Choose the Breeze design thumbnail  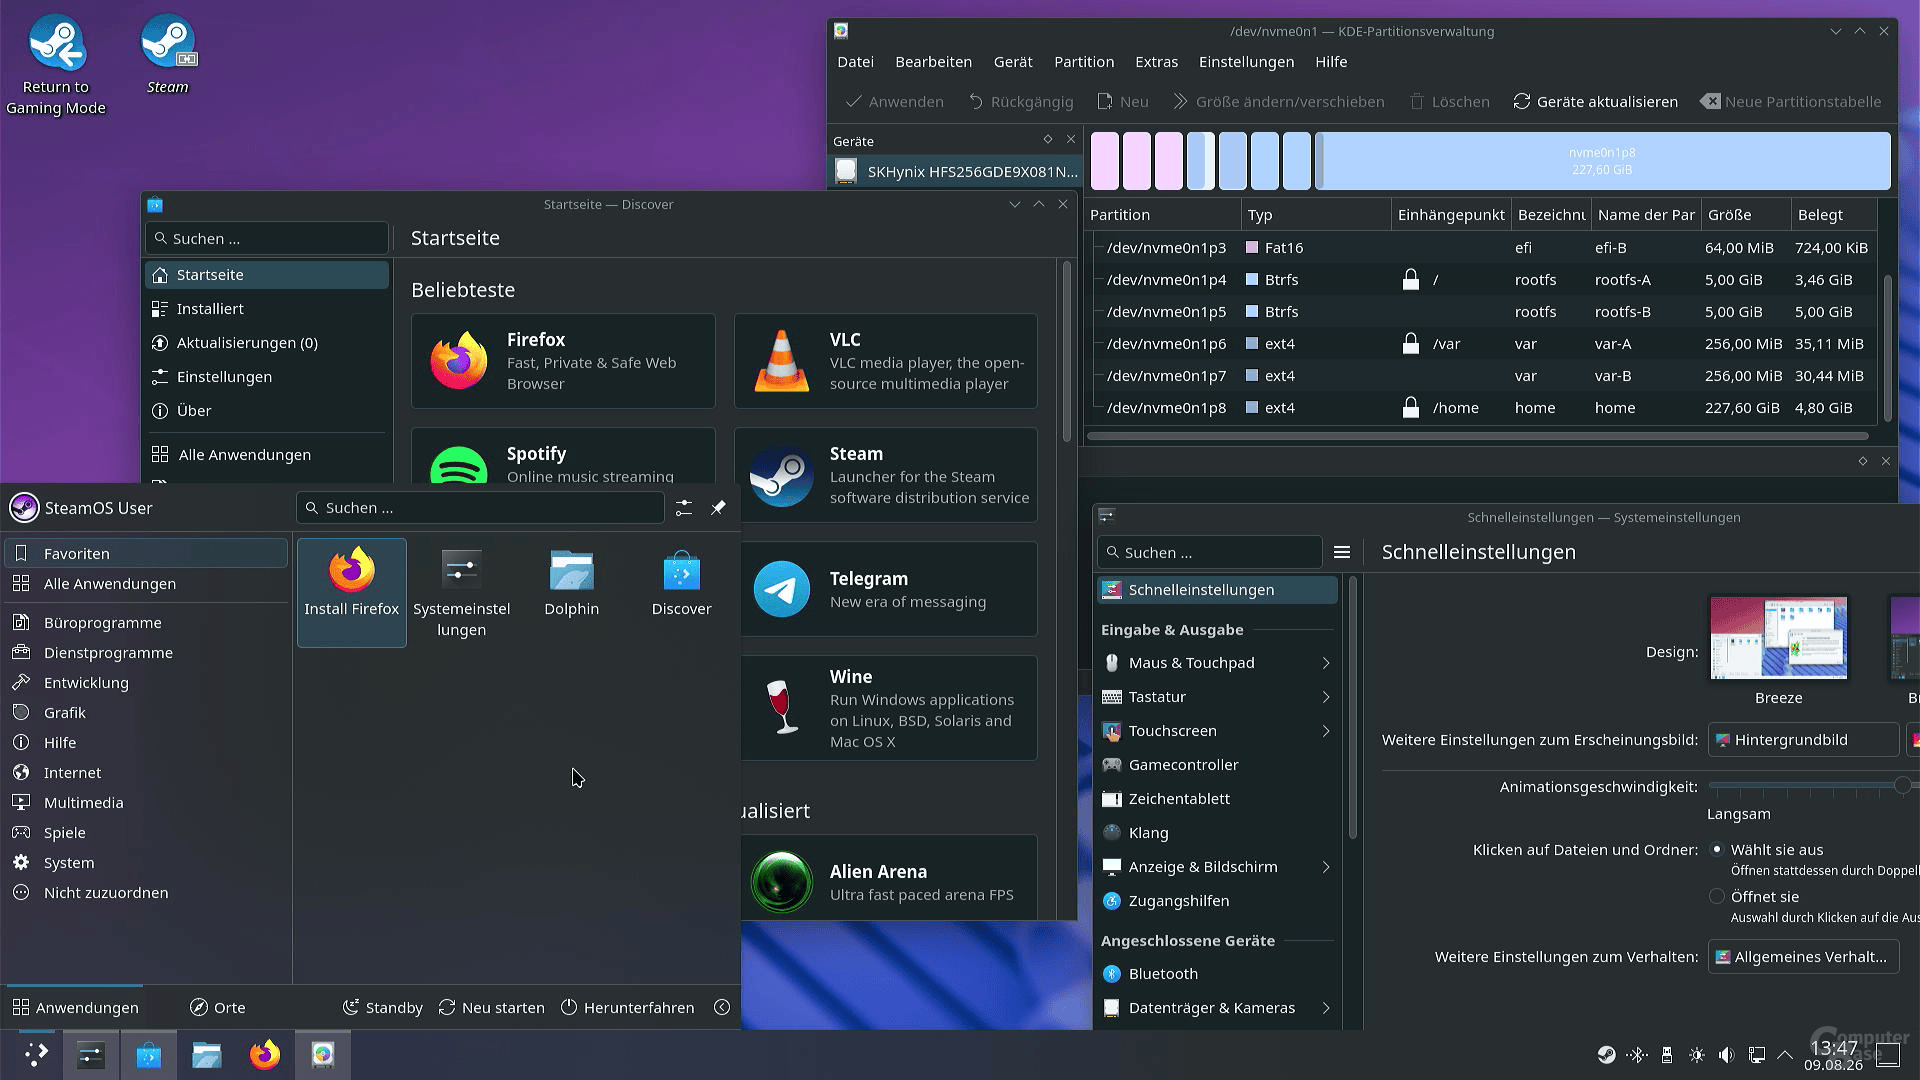(1778, 638)
